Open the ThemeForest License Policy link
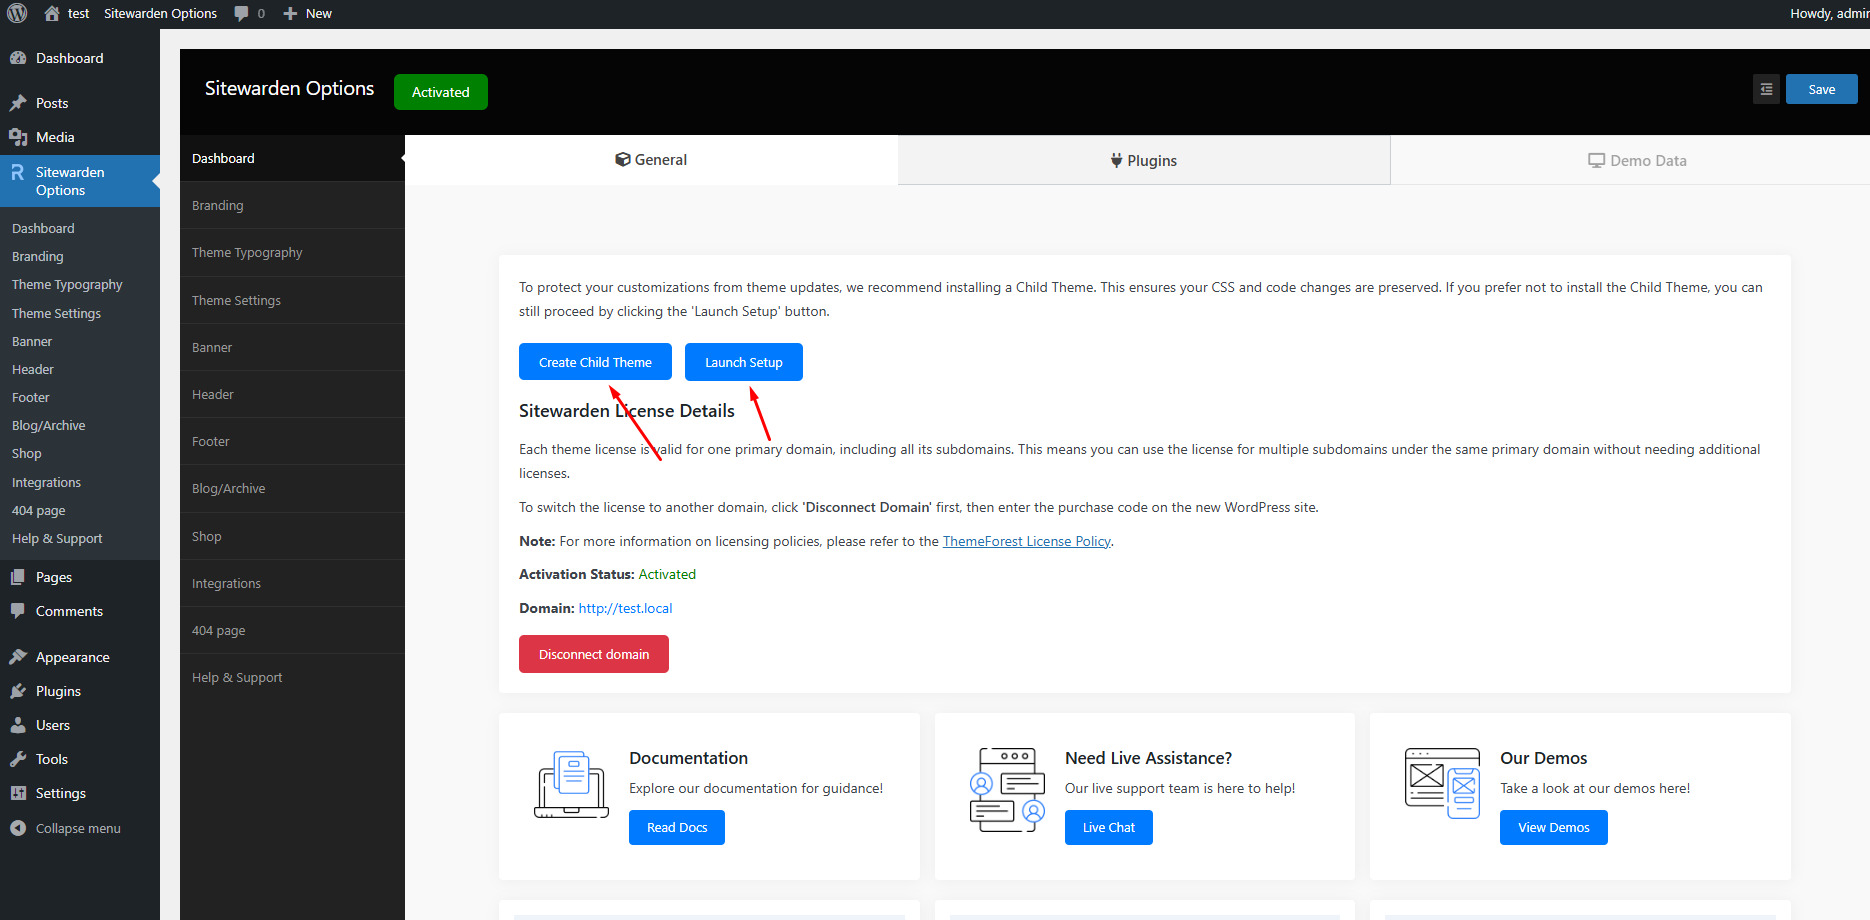1870x920 pixels. pyautogui.click(x=1026, y=541)
